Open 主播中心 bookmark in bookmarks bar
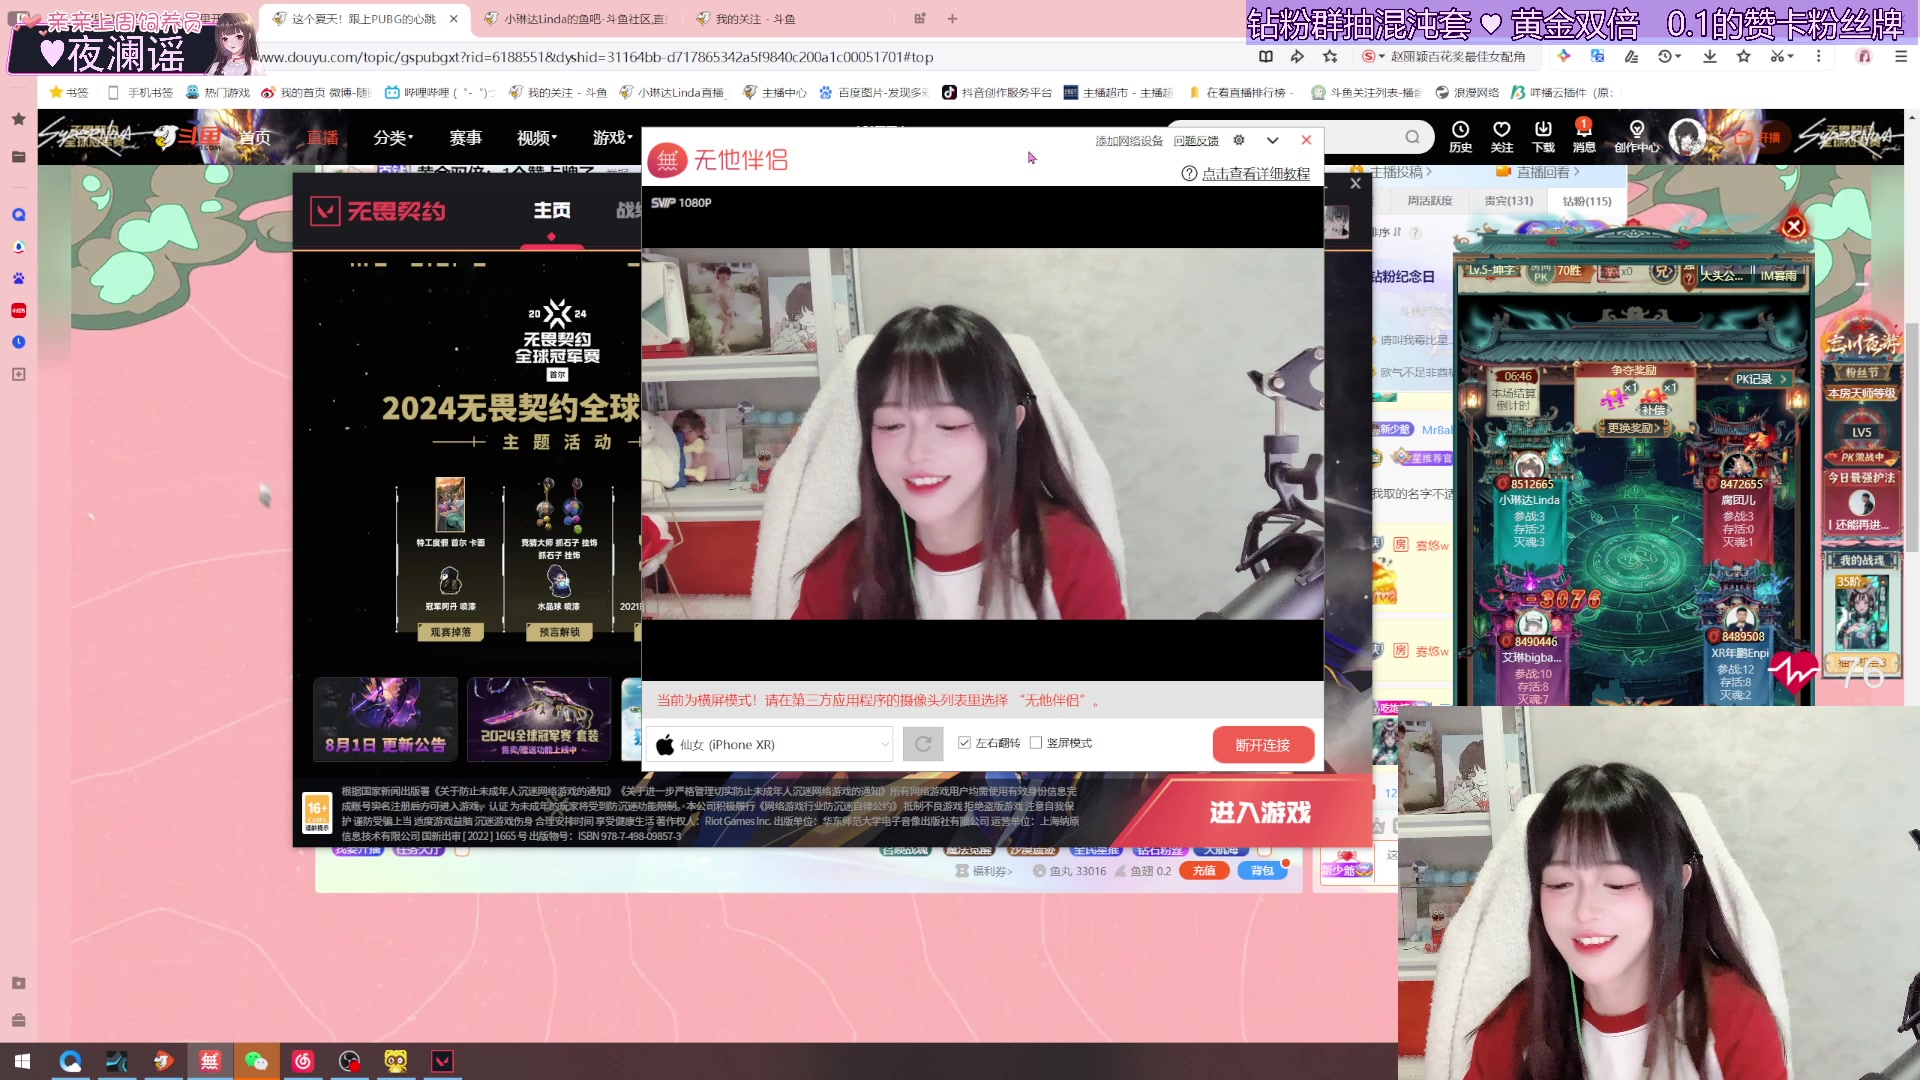This screenshot has width=1920, height=1080. tap(774, 92)
